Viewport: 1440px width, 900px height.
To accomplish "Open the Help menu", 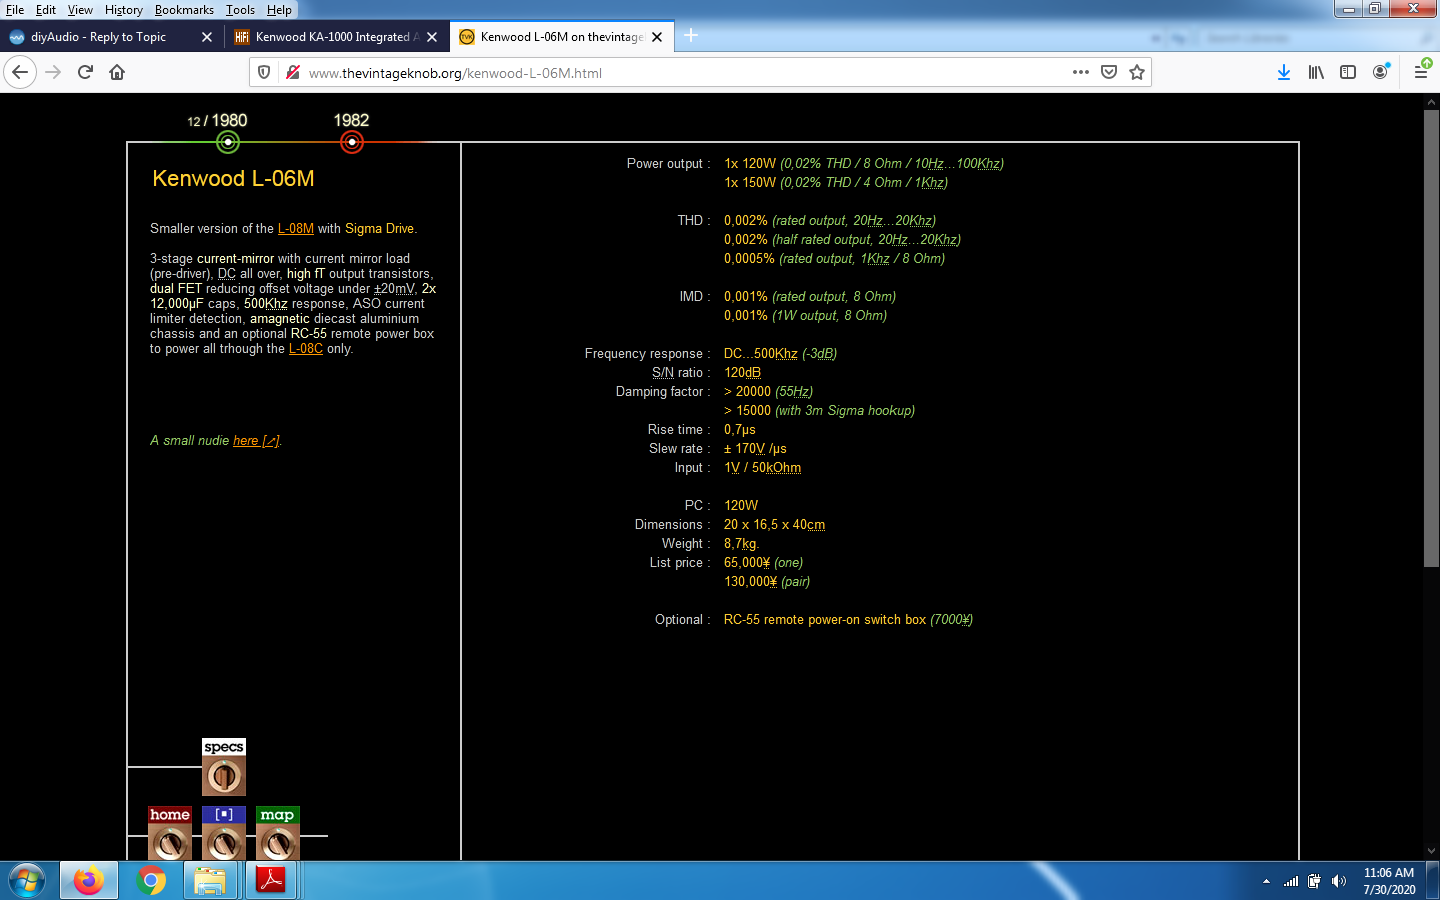I will pos(279,10).
